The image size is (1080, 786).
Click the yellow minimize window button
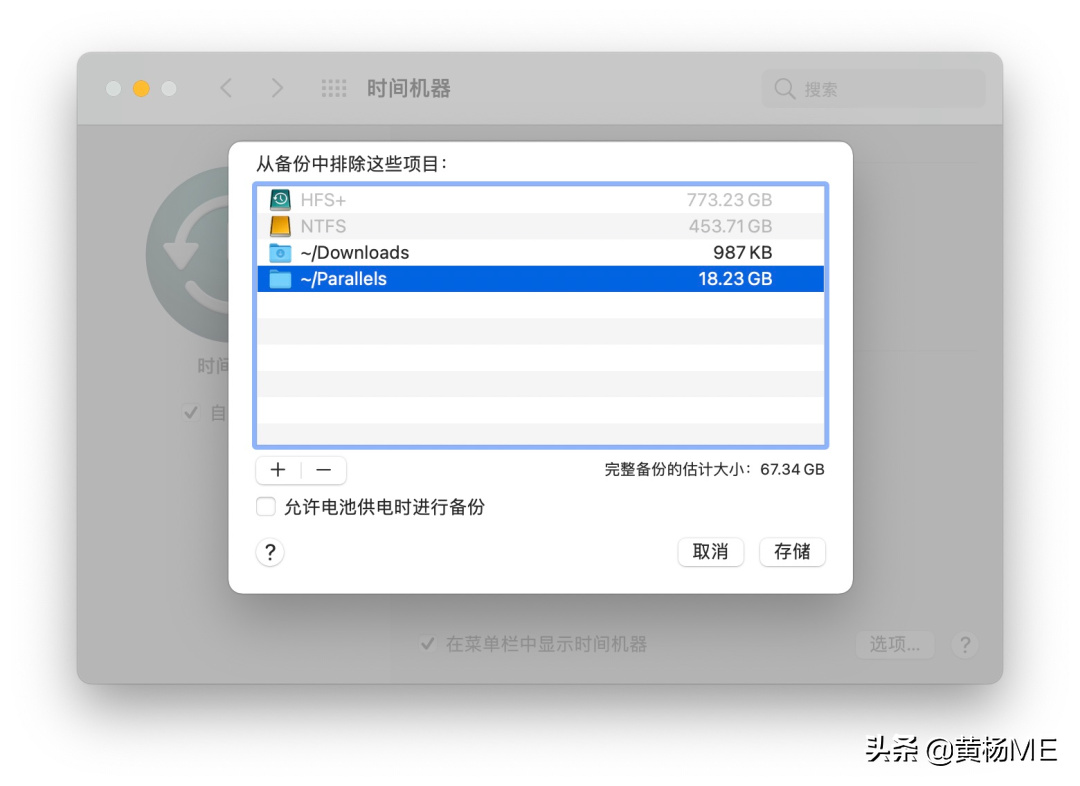(x=141, y=88)
